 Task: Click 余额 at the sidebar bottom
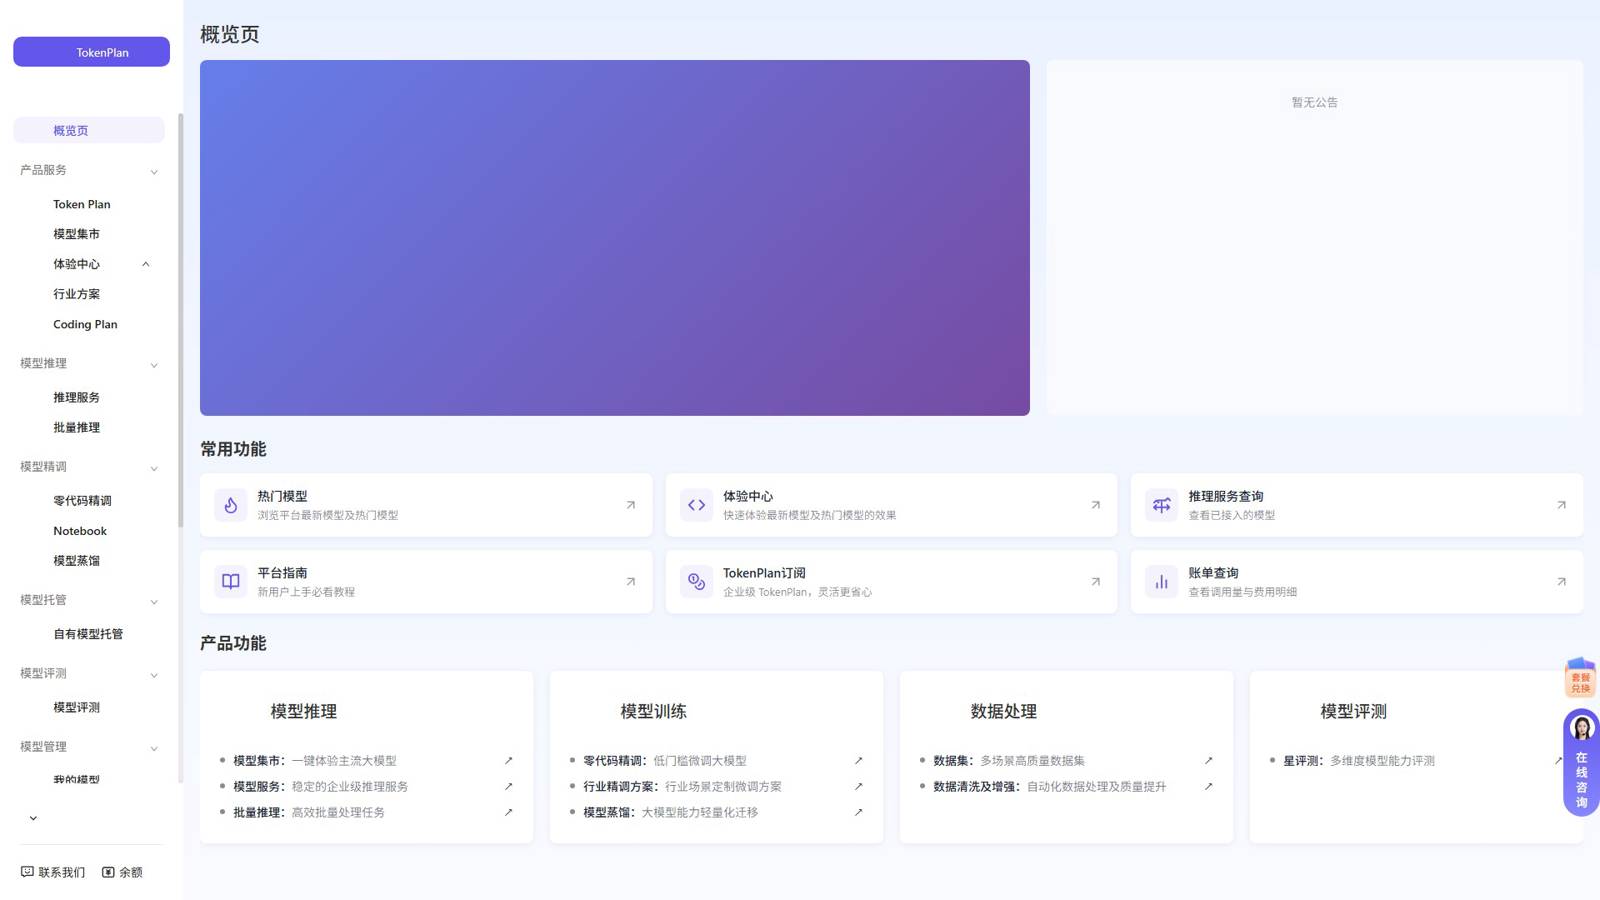[122, 872]
